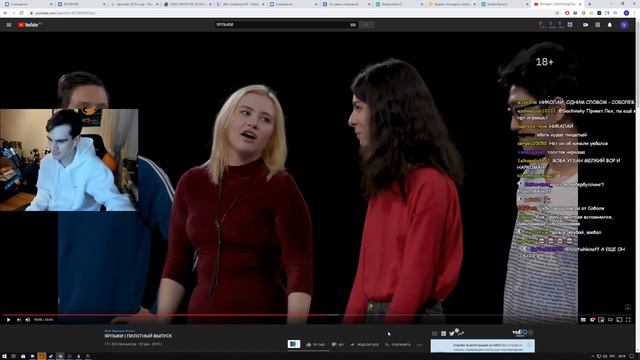Mute the video volume speaker icon
This screenshot has width=640, height=360.
click(28, 320)
